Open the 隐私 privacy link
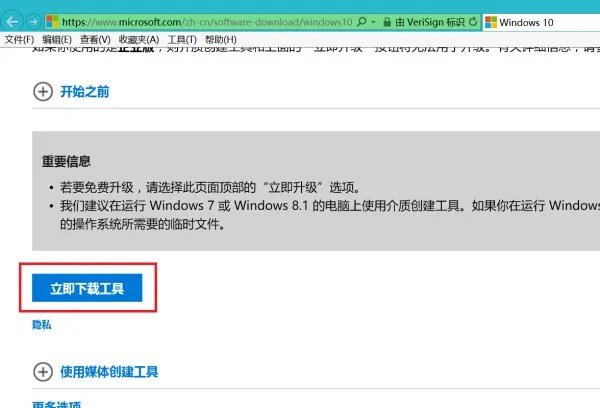This screenshot has height=408, width=600. click(x=42, y=325)
